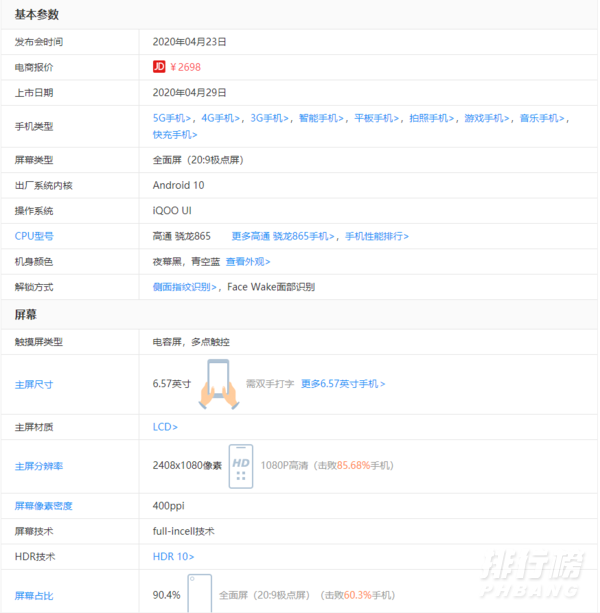Click the 屏幕技术 row label
The height and width of the screenshot is (613, 600).
(34, 531)
